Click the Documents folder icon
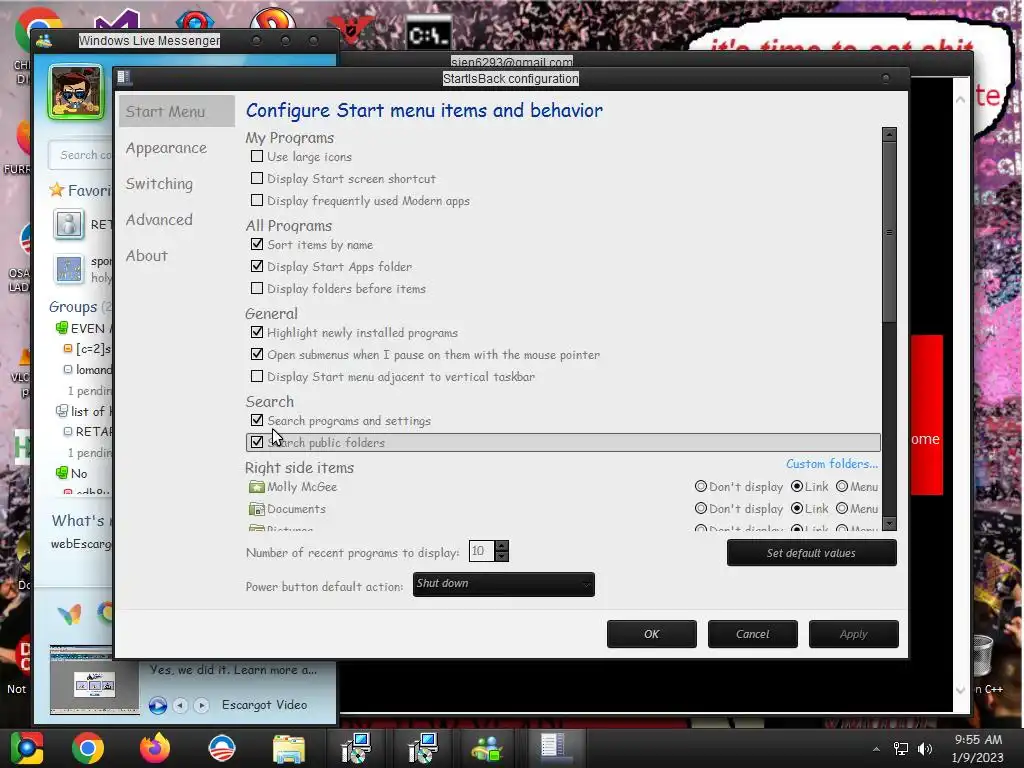Viewport: 1024px width, 768px height. pyautogui.click(x=256, y=509)
